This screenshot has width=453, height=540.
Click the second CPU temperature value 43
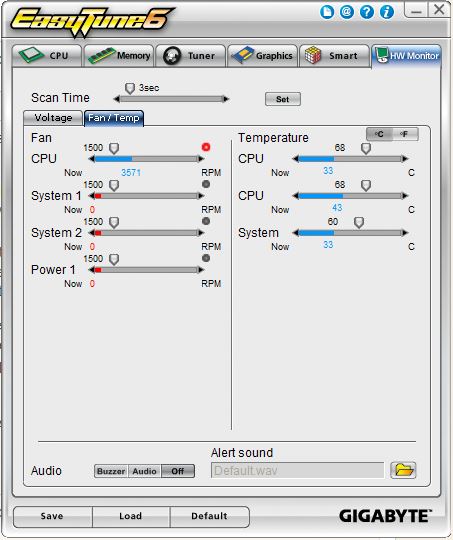(x=337, y=208)
